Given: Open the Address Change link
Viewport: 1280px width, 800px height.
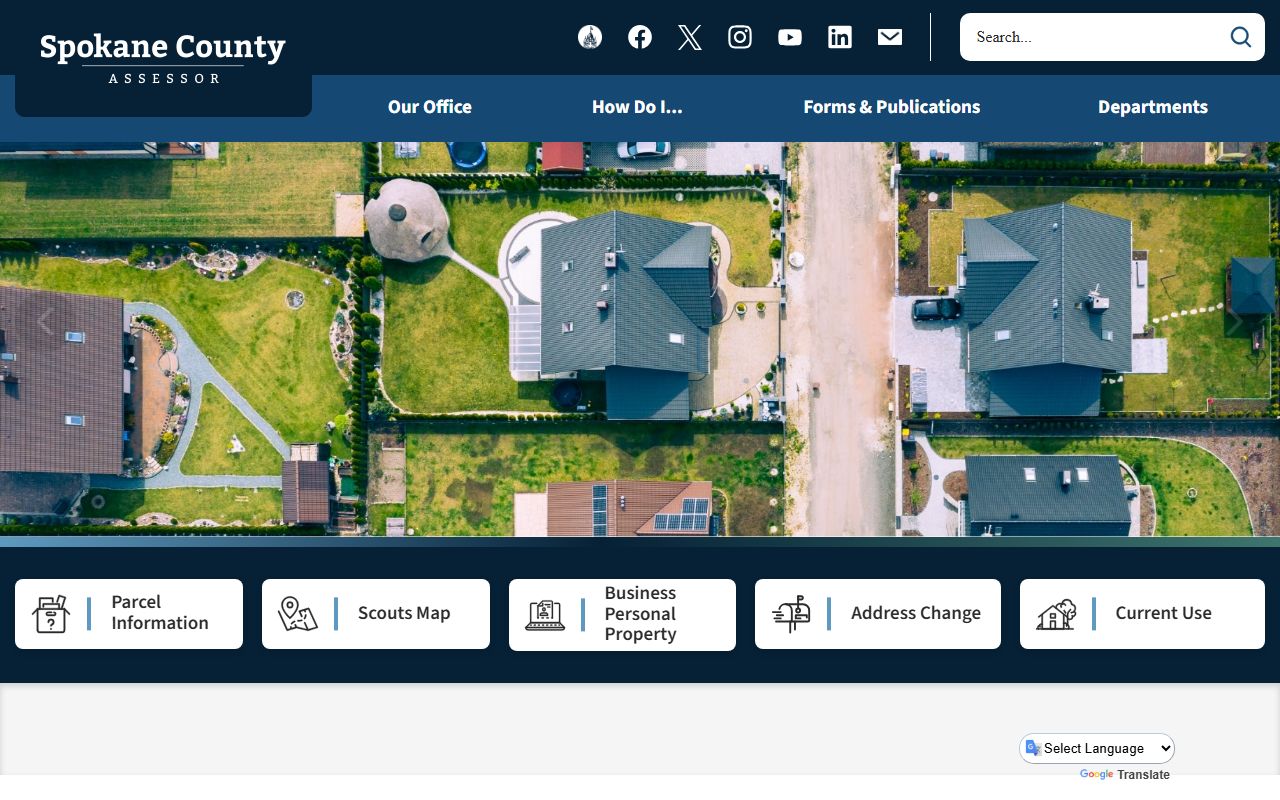Looking at the screenshot, I should [x=878, y=614].
